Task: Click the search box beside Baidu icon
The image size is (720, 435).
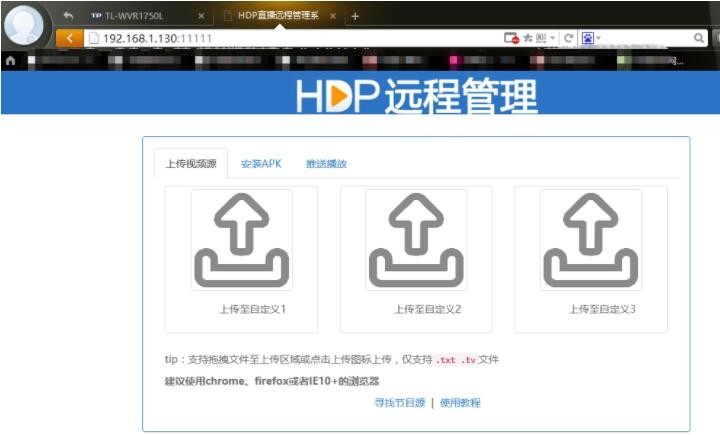Action: [647, 38]
